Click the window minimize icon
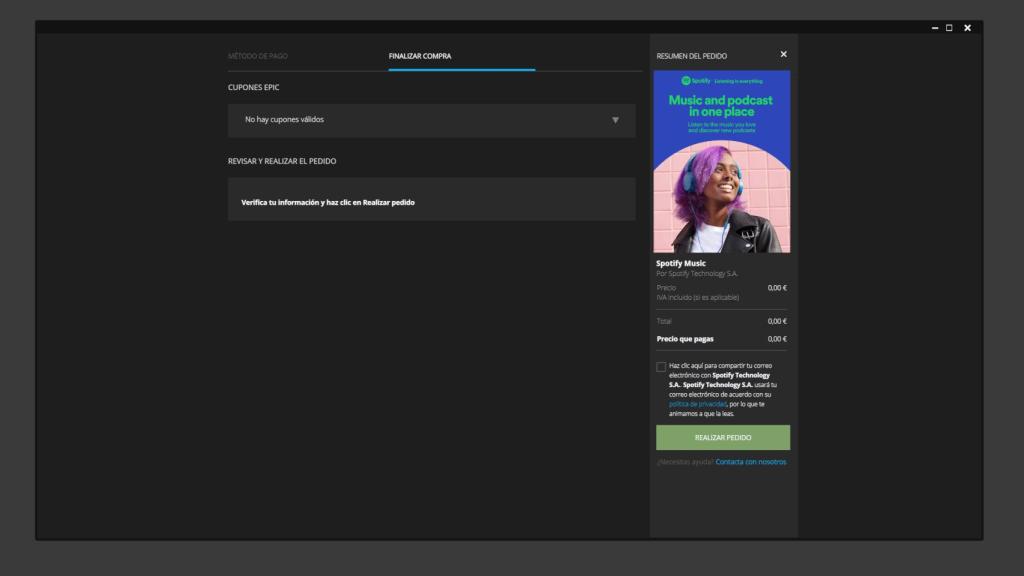Viewport: 1024px width, 576px height. click(x=935, y=28)
